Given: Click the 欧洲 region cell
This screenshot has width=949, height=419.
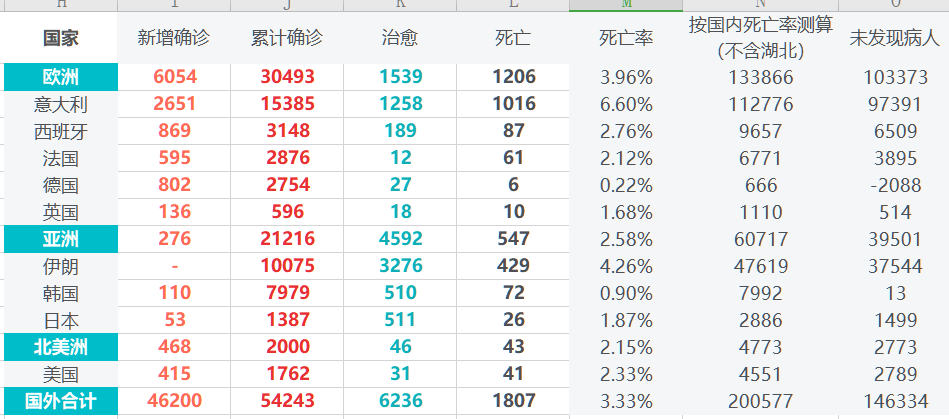Looking at the screenshot, I should (x=61, y=77).
